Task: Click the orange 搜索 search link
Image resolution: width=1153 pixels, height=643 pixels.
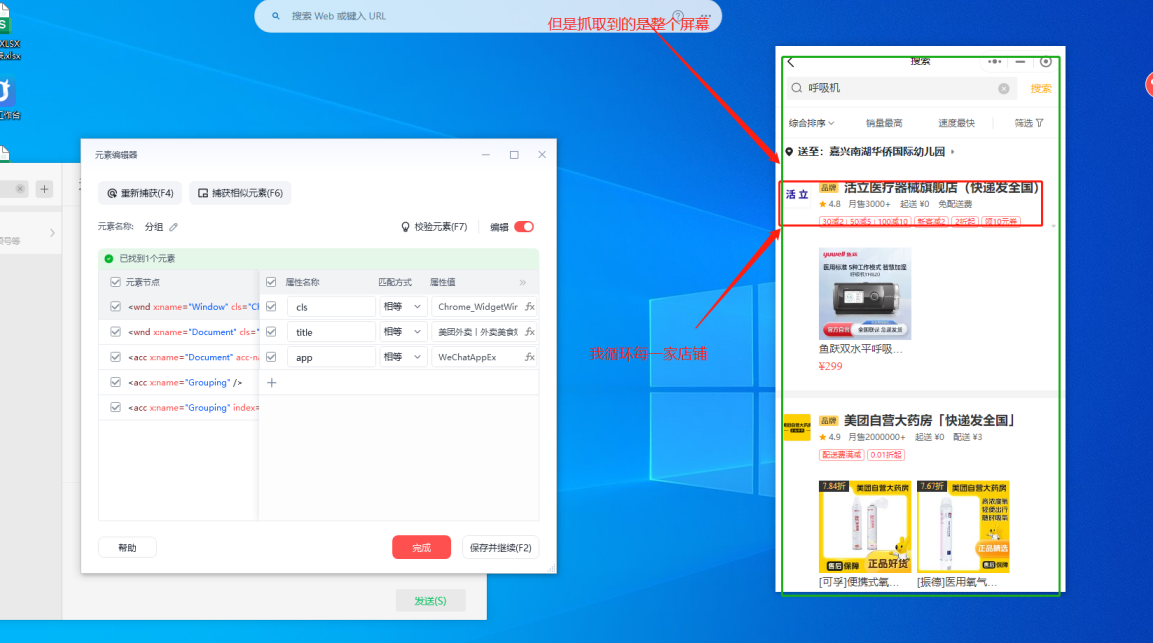Action: (x=1040, y=88)
